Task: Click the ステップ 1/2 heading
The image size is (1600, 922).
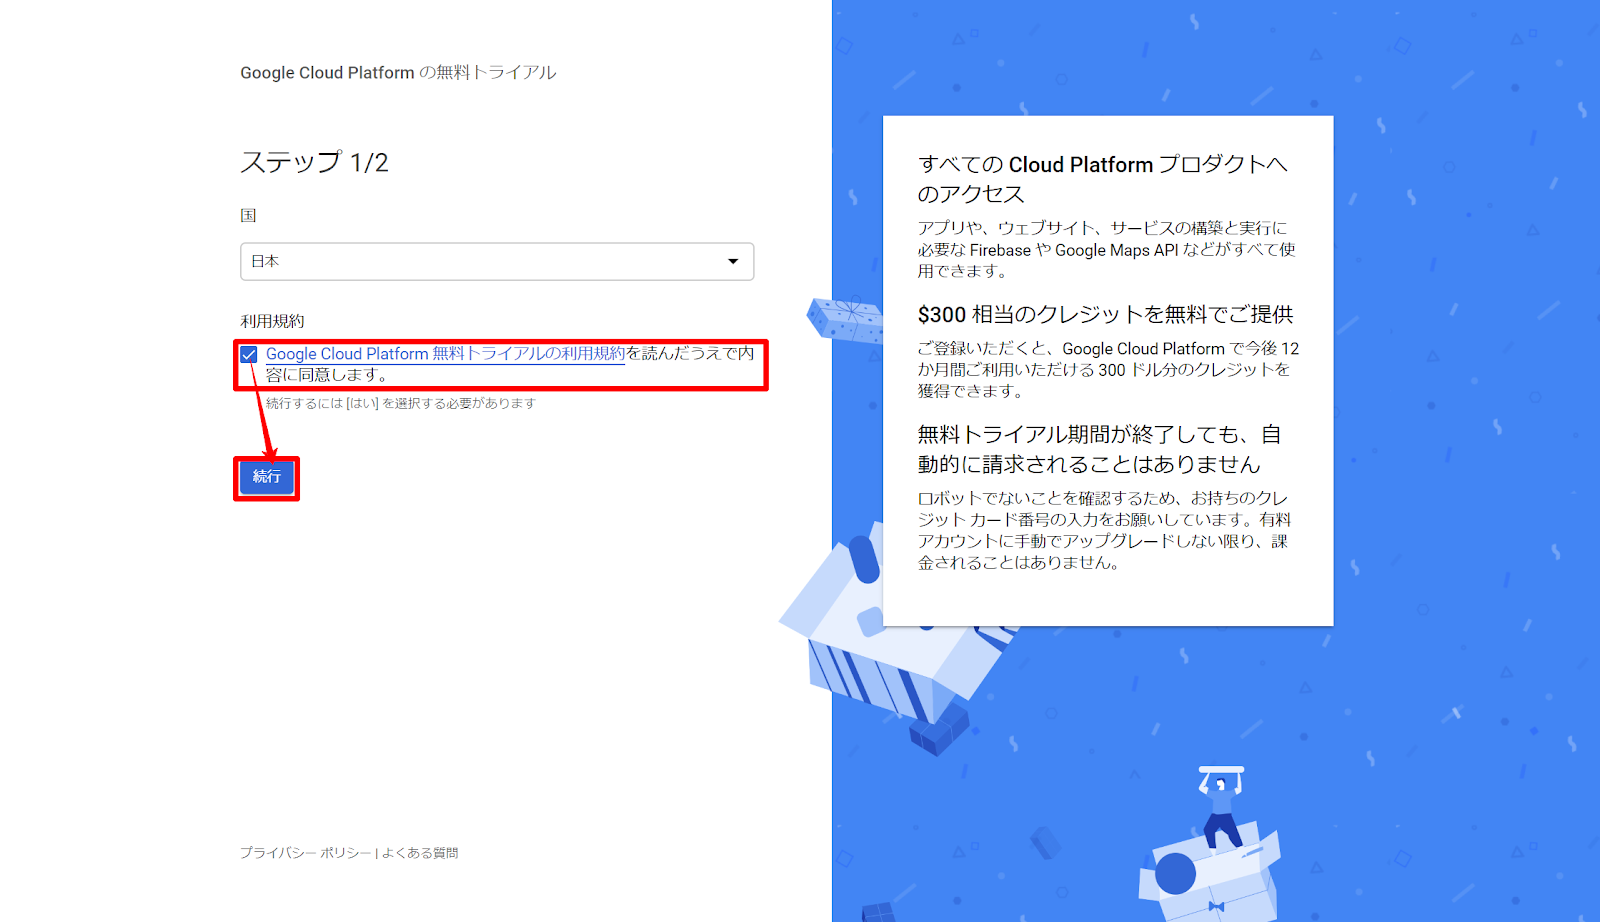Action: tap(314, 162)
